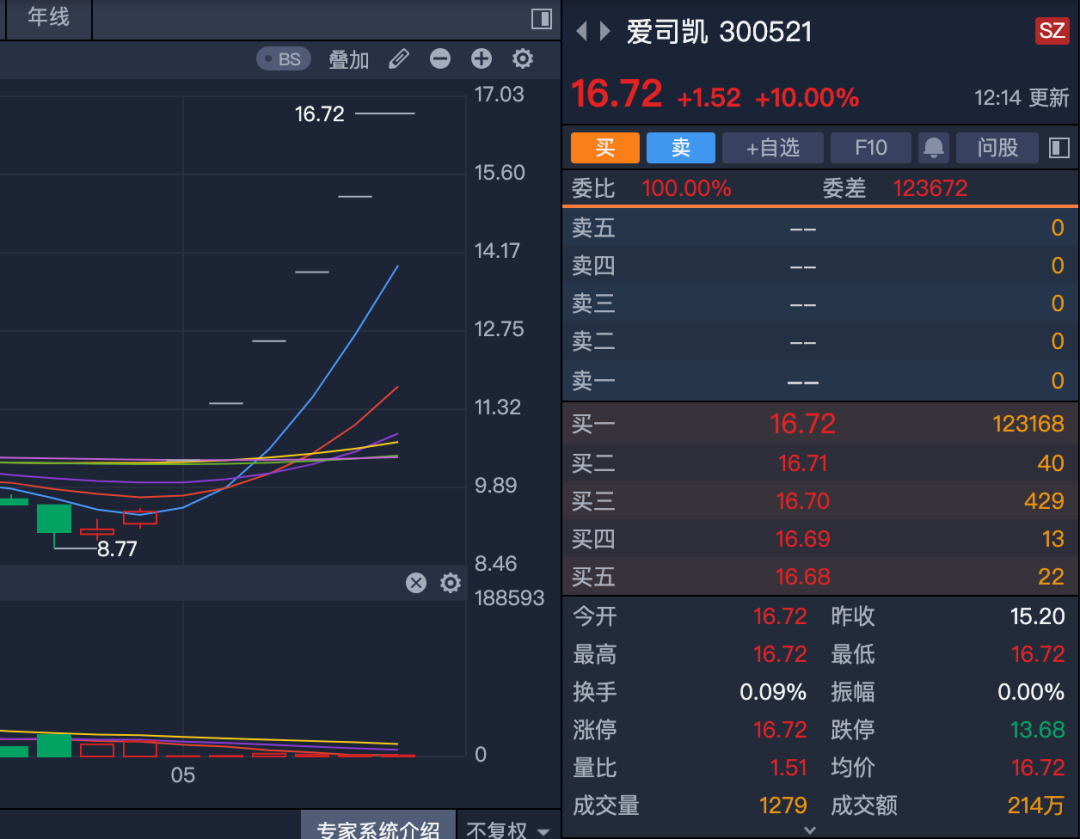Open the 不复权 adjustment dropdown
The height and width of the screenshot is (839, 1080).
(508, 829)
